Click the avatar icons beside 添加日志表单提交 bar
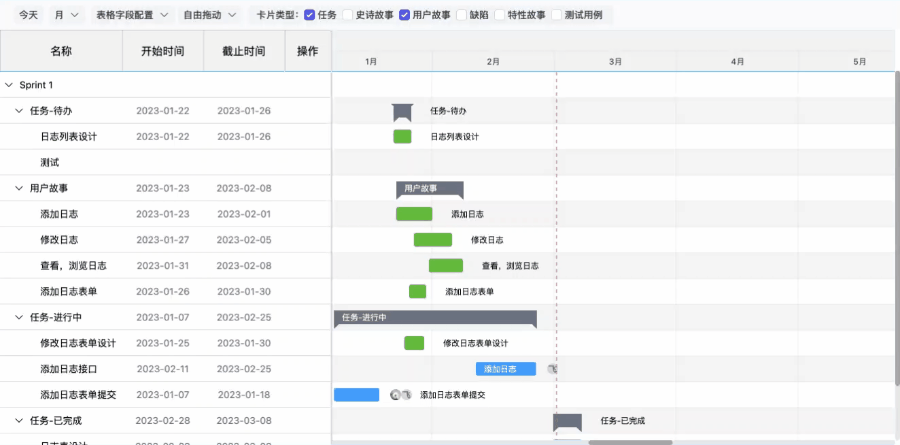The height and width of the screenshot is (445, 900). (400, 395)
